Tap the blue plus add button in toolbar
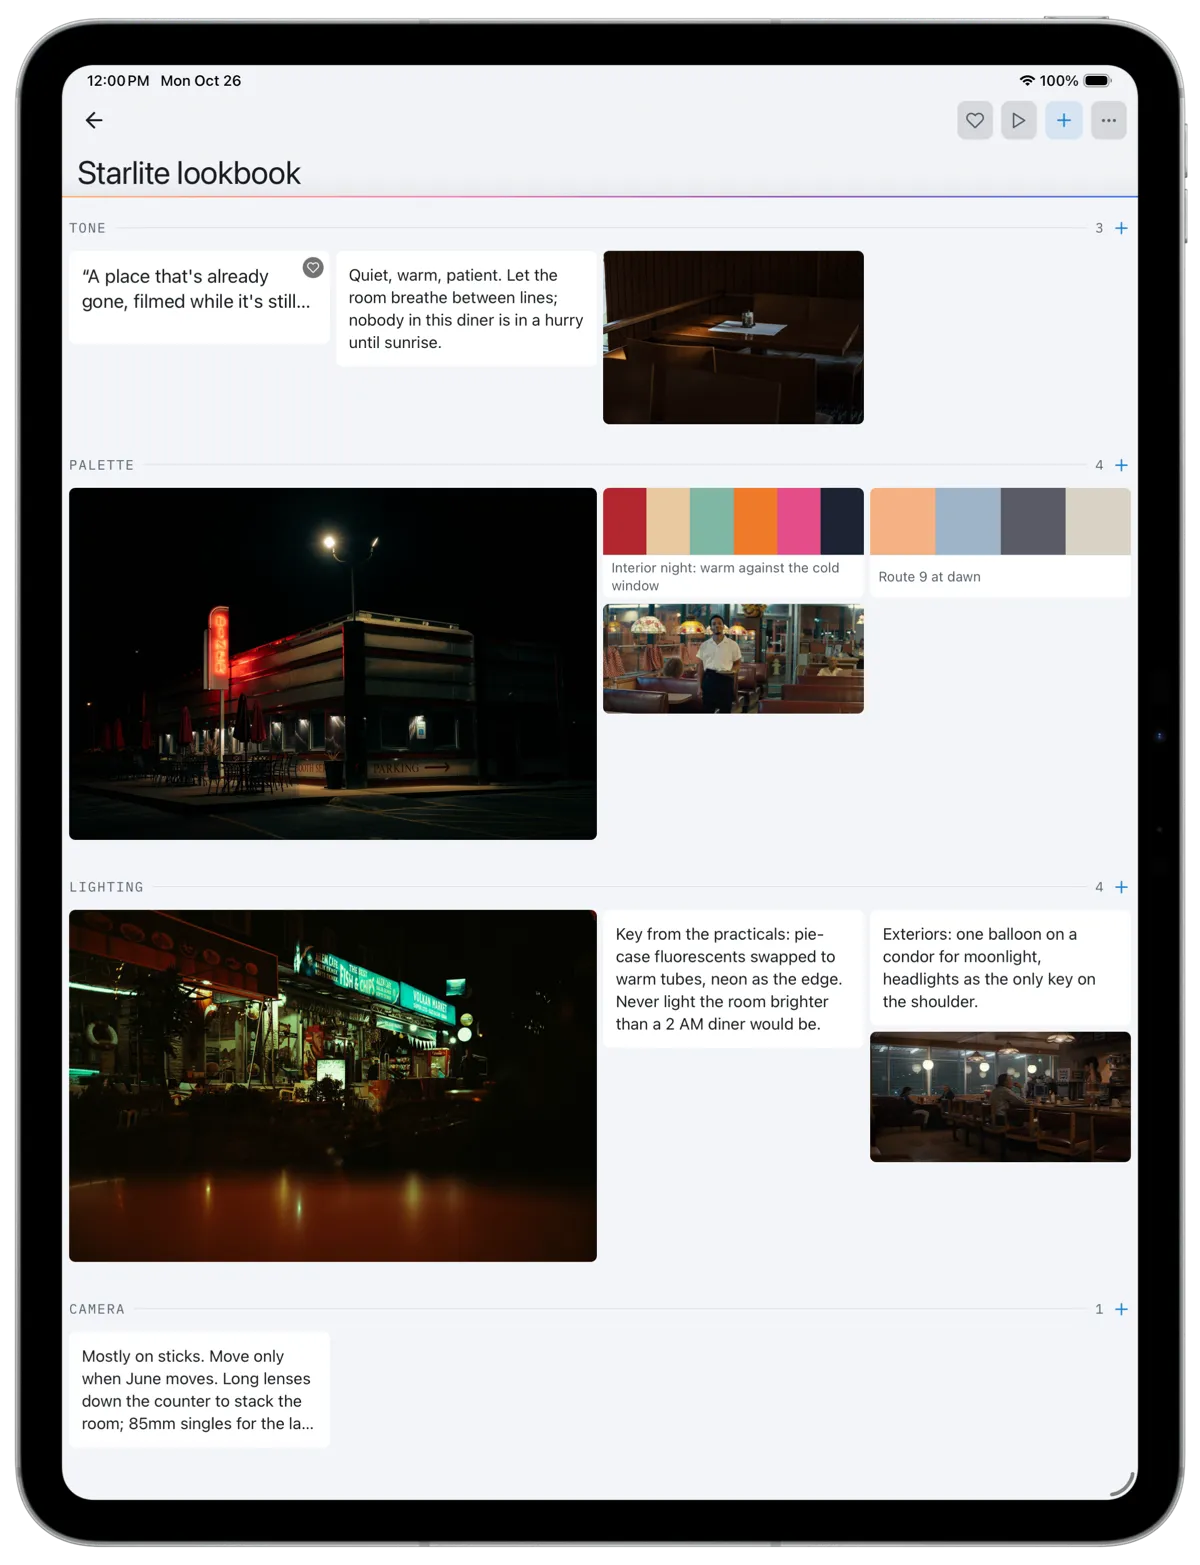 point(1064,120)
